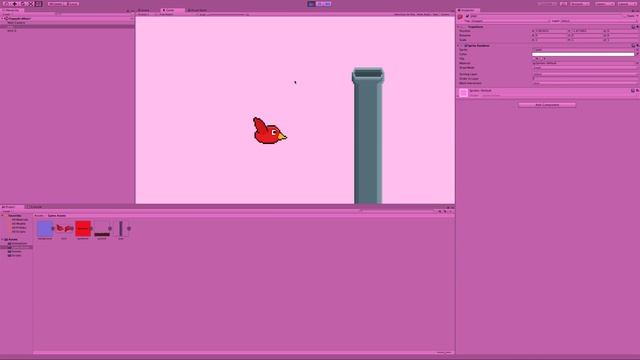Open the Layers dropdown in the toolbar
Screen dimensions: 640x360
pyautogui.click(x=604, y=4)
